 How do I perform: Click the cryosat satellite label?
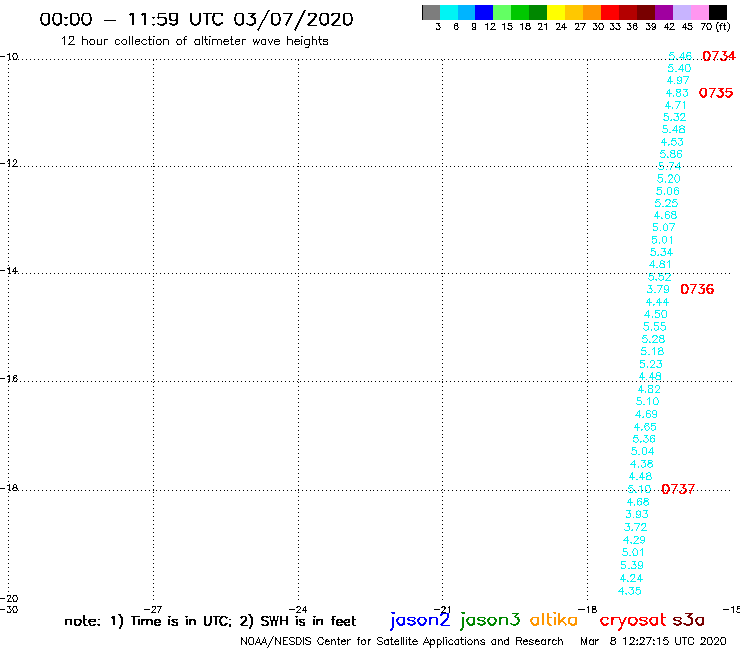(633, 620)
